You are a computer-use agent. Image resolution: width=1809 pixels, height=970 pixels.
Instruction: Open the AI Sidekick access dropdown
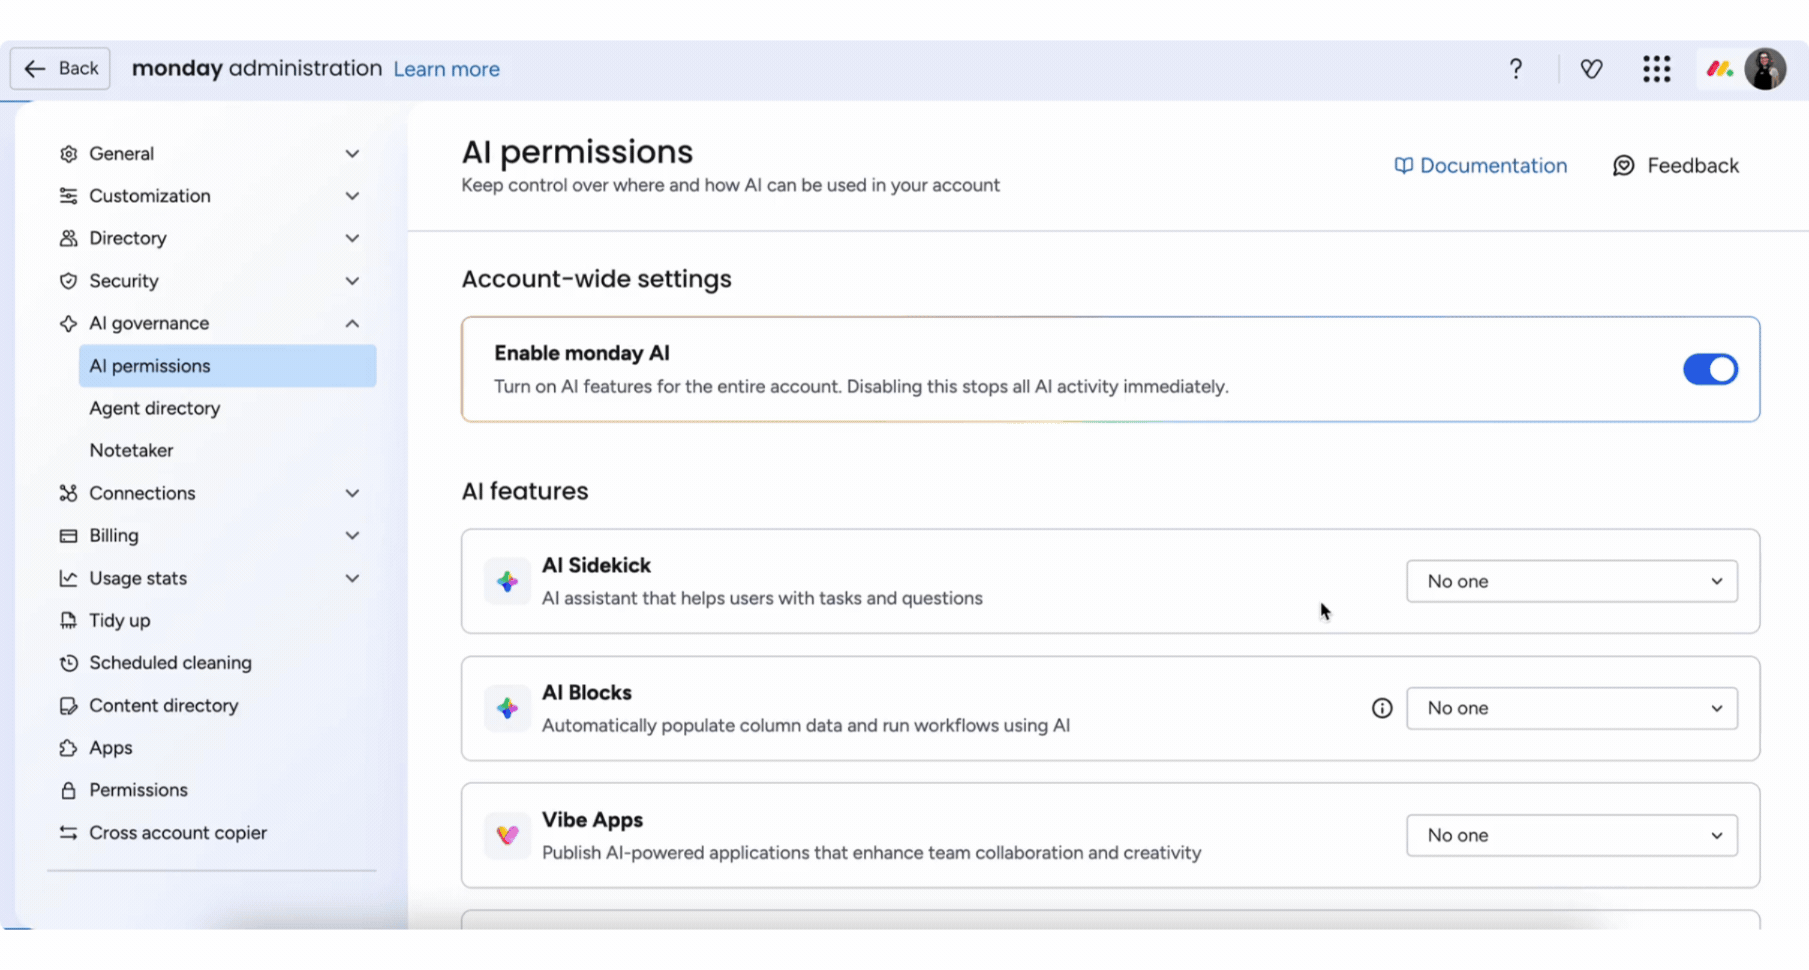(x=1571, y=581)
